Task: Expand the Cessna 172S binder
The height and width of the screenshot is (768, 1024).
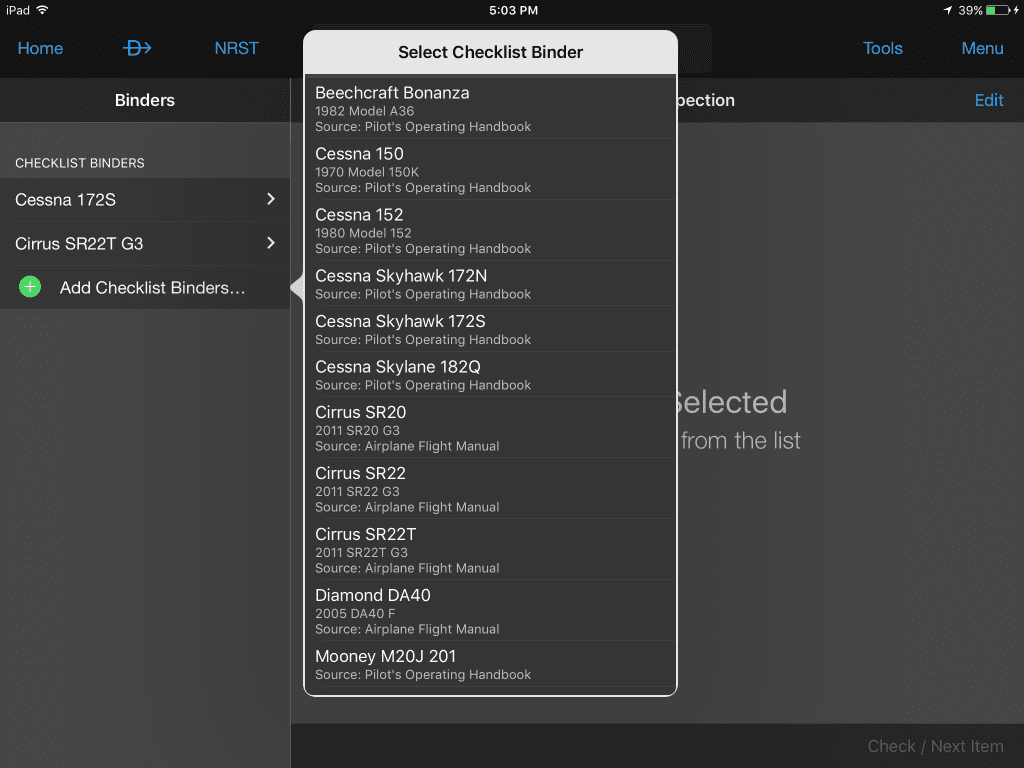Action: point(145,200)
